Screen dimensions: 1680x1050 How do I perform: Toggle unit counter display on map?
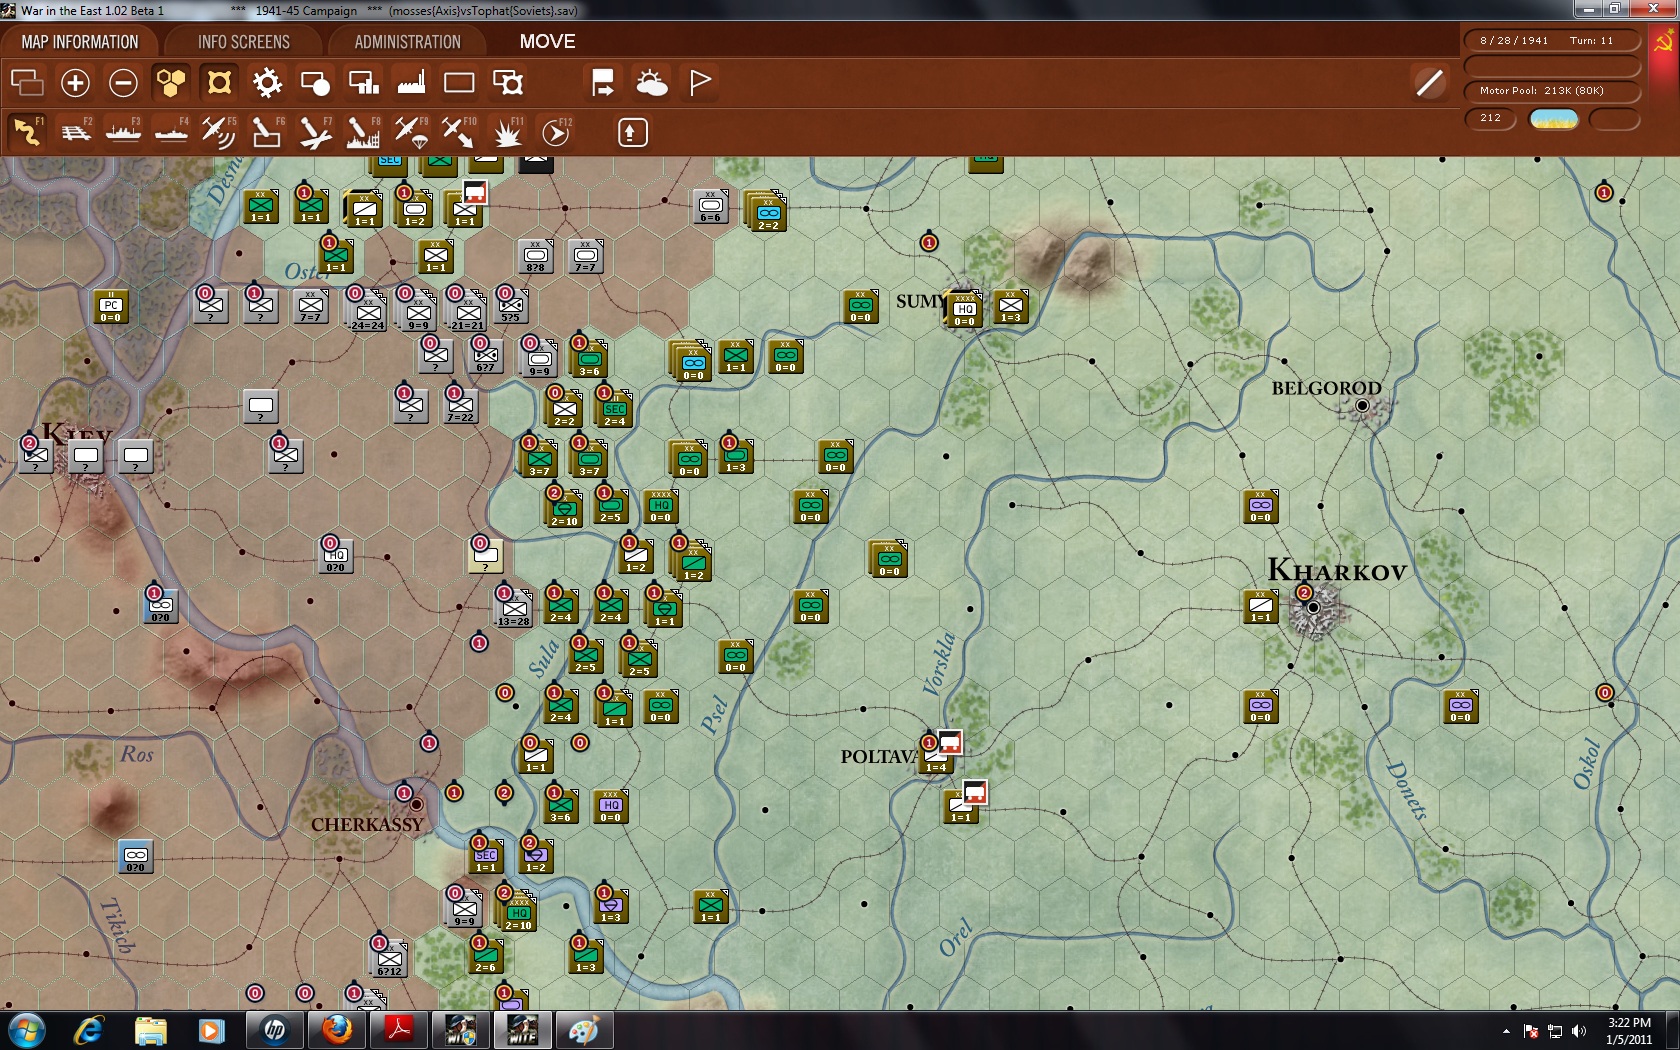(219, 83)
